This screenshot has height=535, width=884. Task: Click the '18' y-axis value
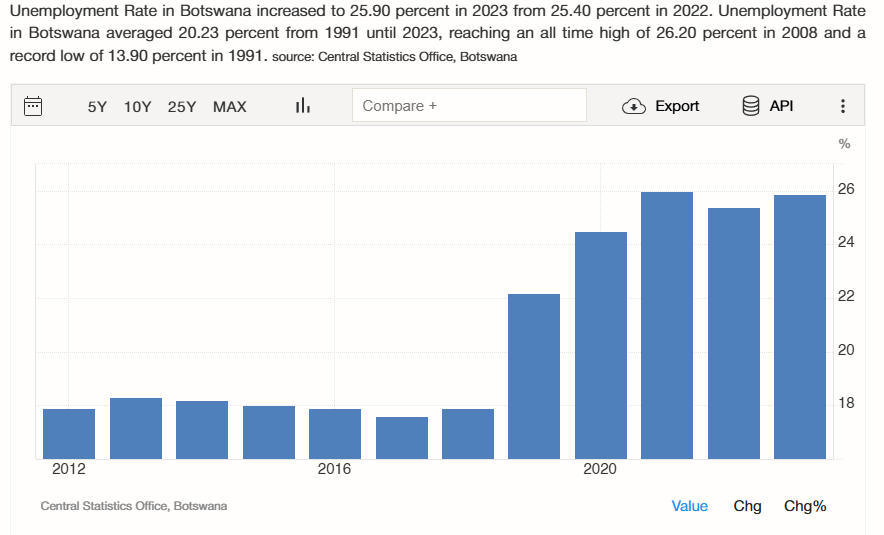846,404
